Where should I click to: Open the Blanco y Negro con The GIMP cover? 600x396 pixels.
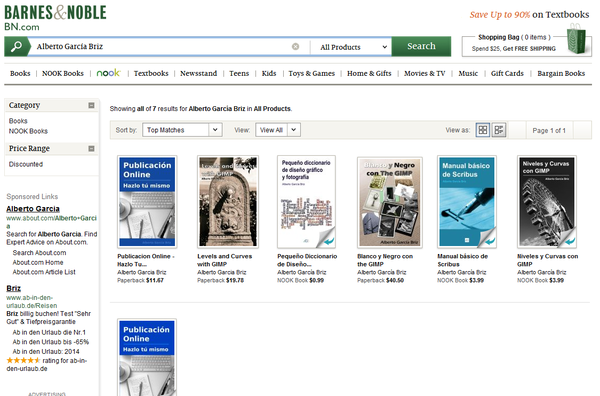(390, 202)
